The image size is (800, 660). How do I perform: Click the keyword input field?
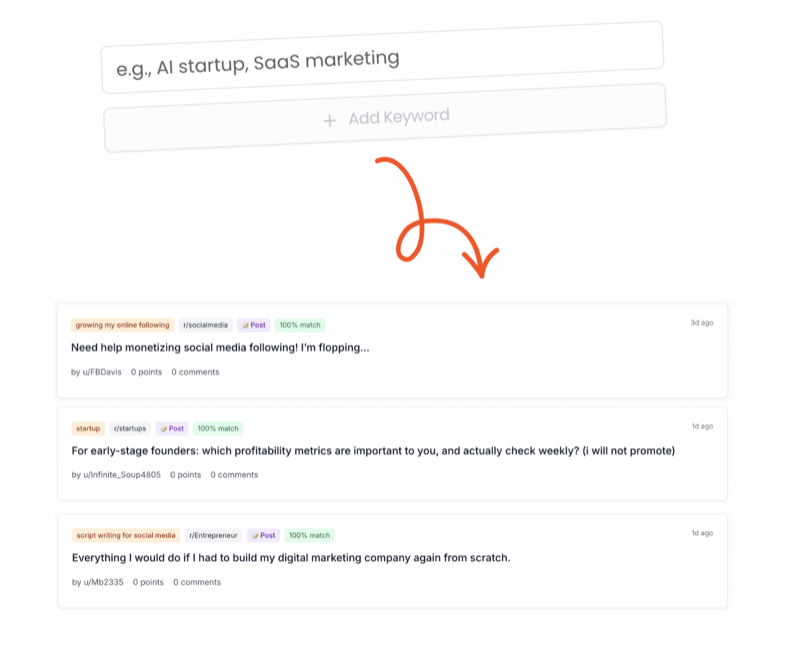point(380,58)
